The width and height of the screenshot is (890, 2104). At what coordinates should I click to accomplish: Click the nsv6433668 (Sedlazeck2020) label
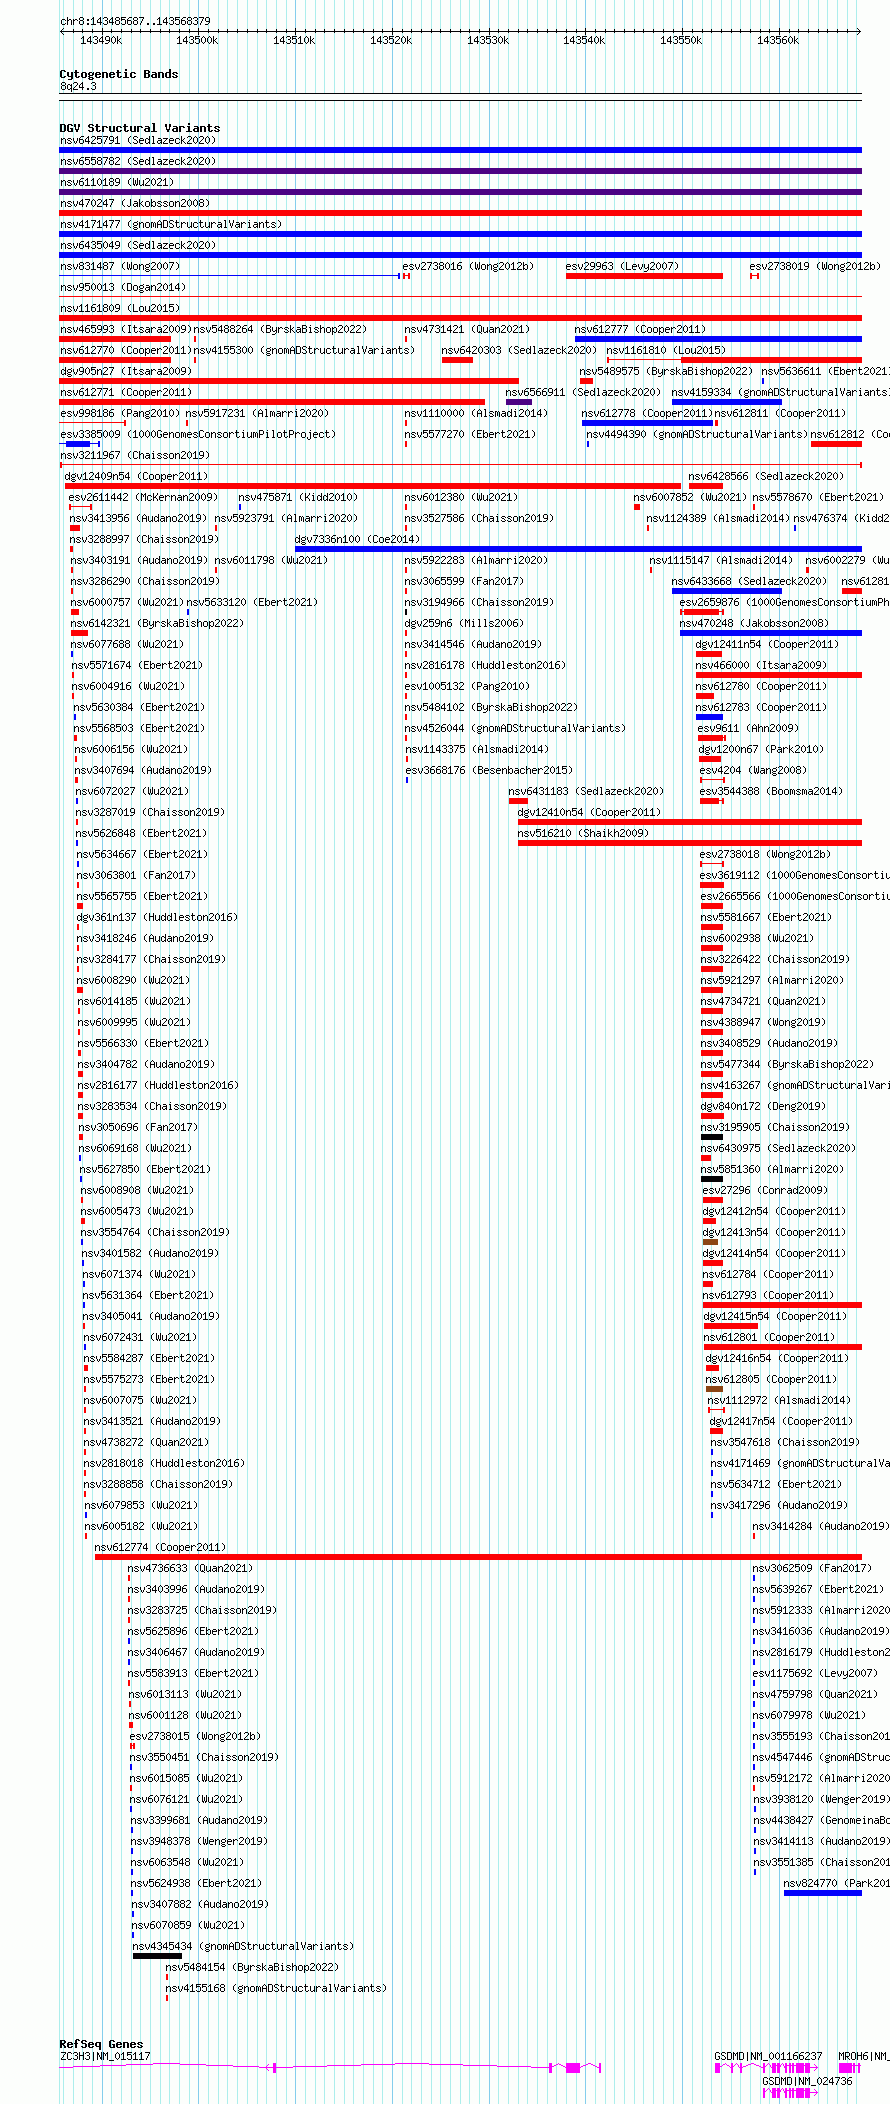[749, 581]
